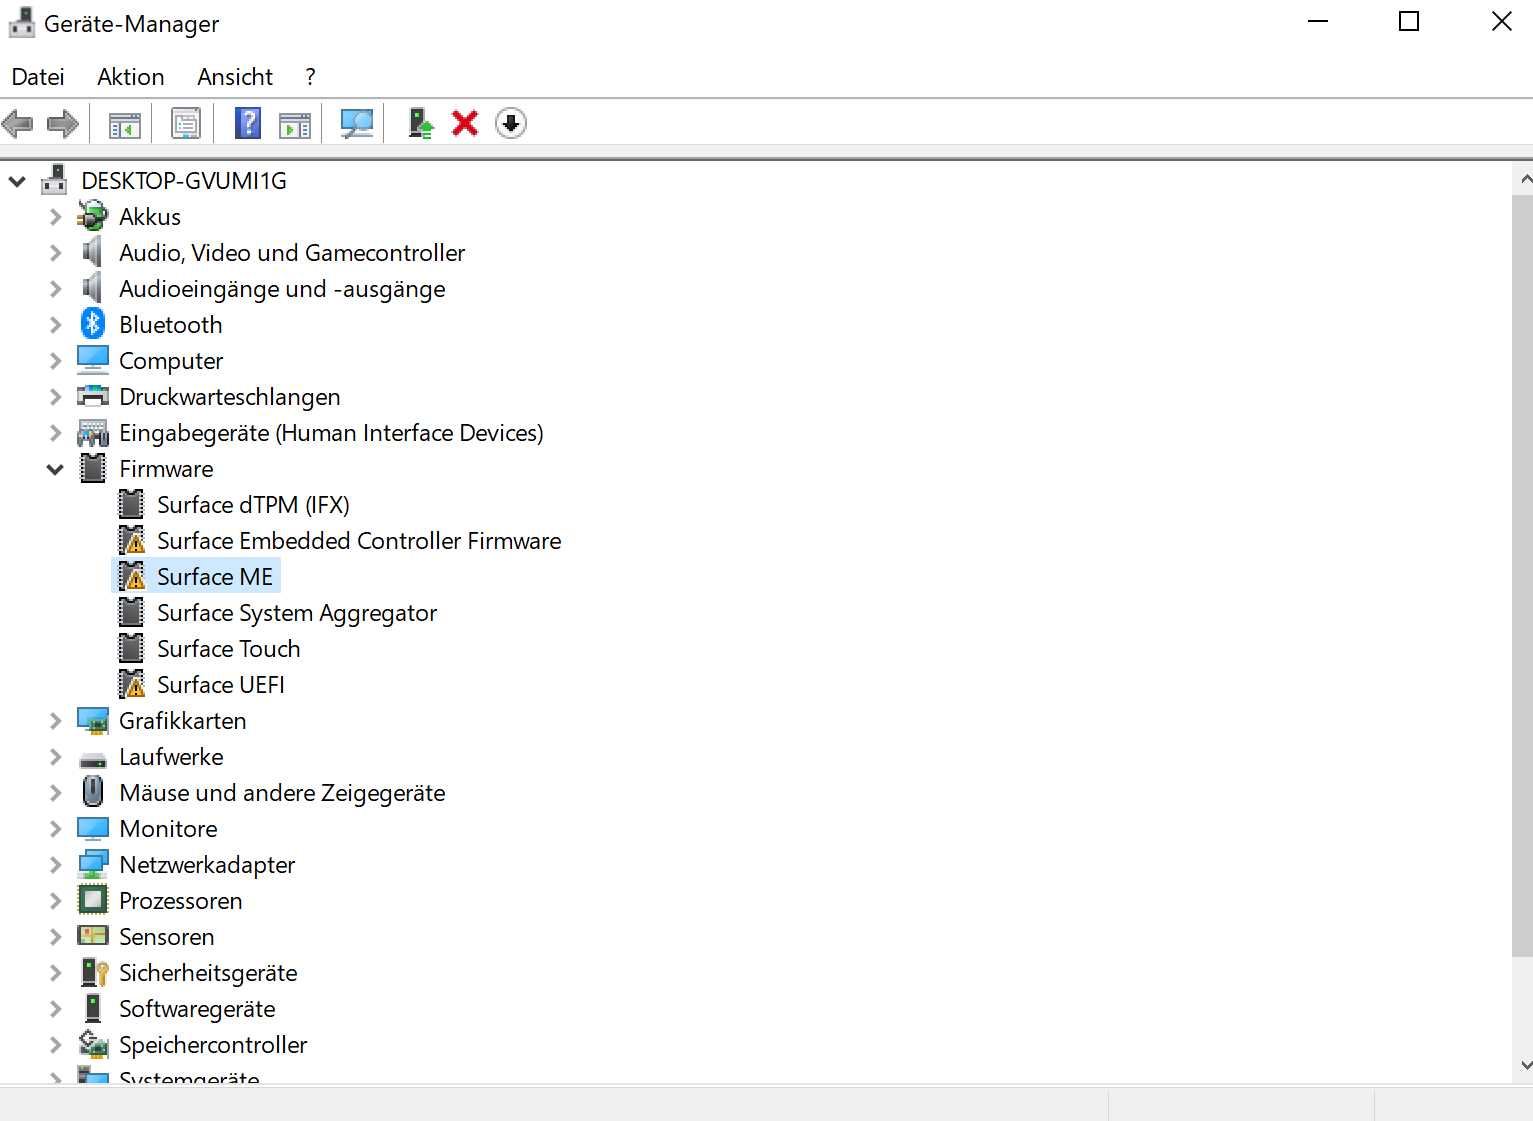The height and width of the screenshot is (1121, 1533).
Task: Open the Ansicht menu
Action: (x=235, y=77)
